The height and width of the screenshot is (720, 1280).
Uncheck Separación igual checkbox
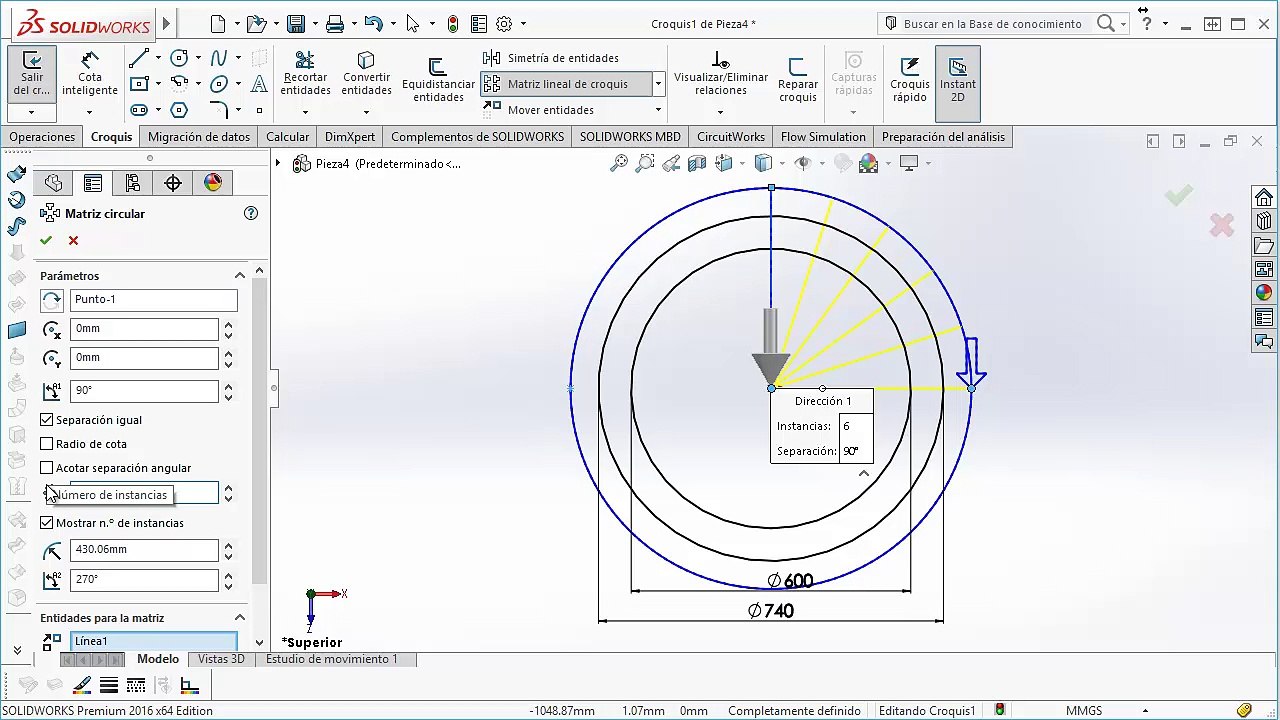(x=47, y=420)
